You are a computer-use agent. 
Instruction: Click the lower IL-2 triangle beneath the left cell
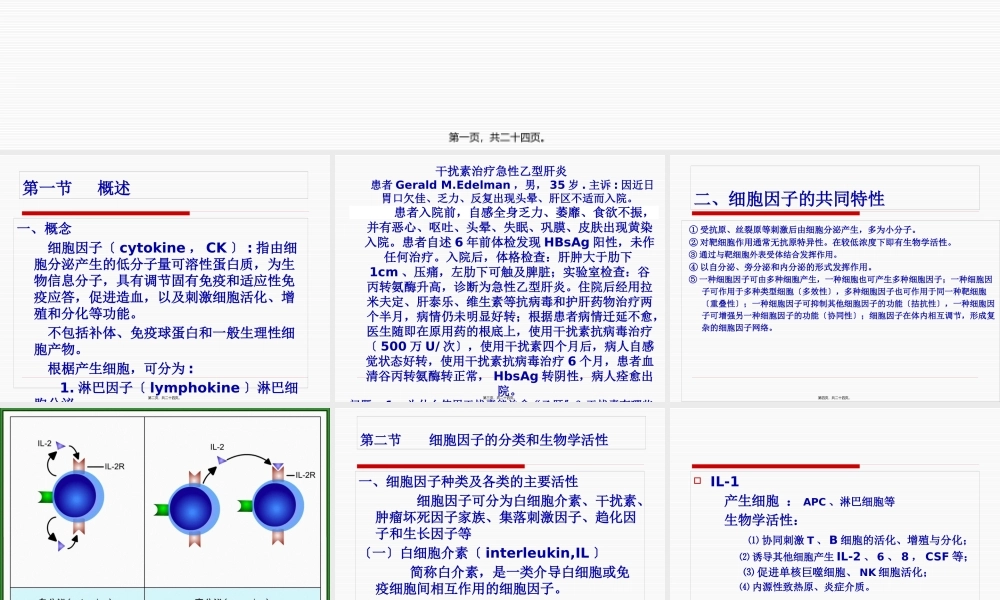click(60, 545)
